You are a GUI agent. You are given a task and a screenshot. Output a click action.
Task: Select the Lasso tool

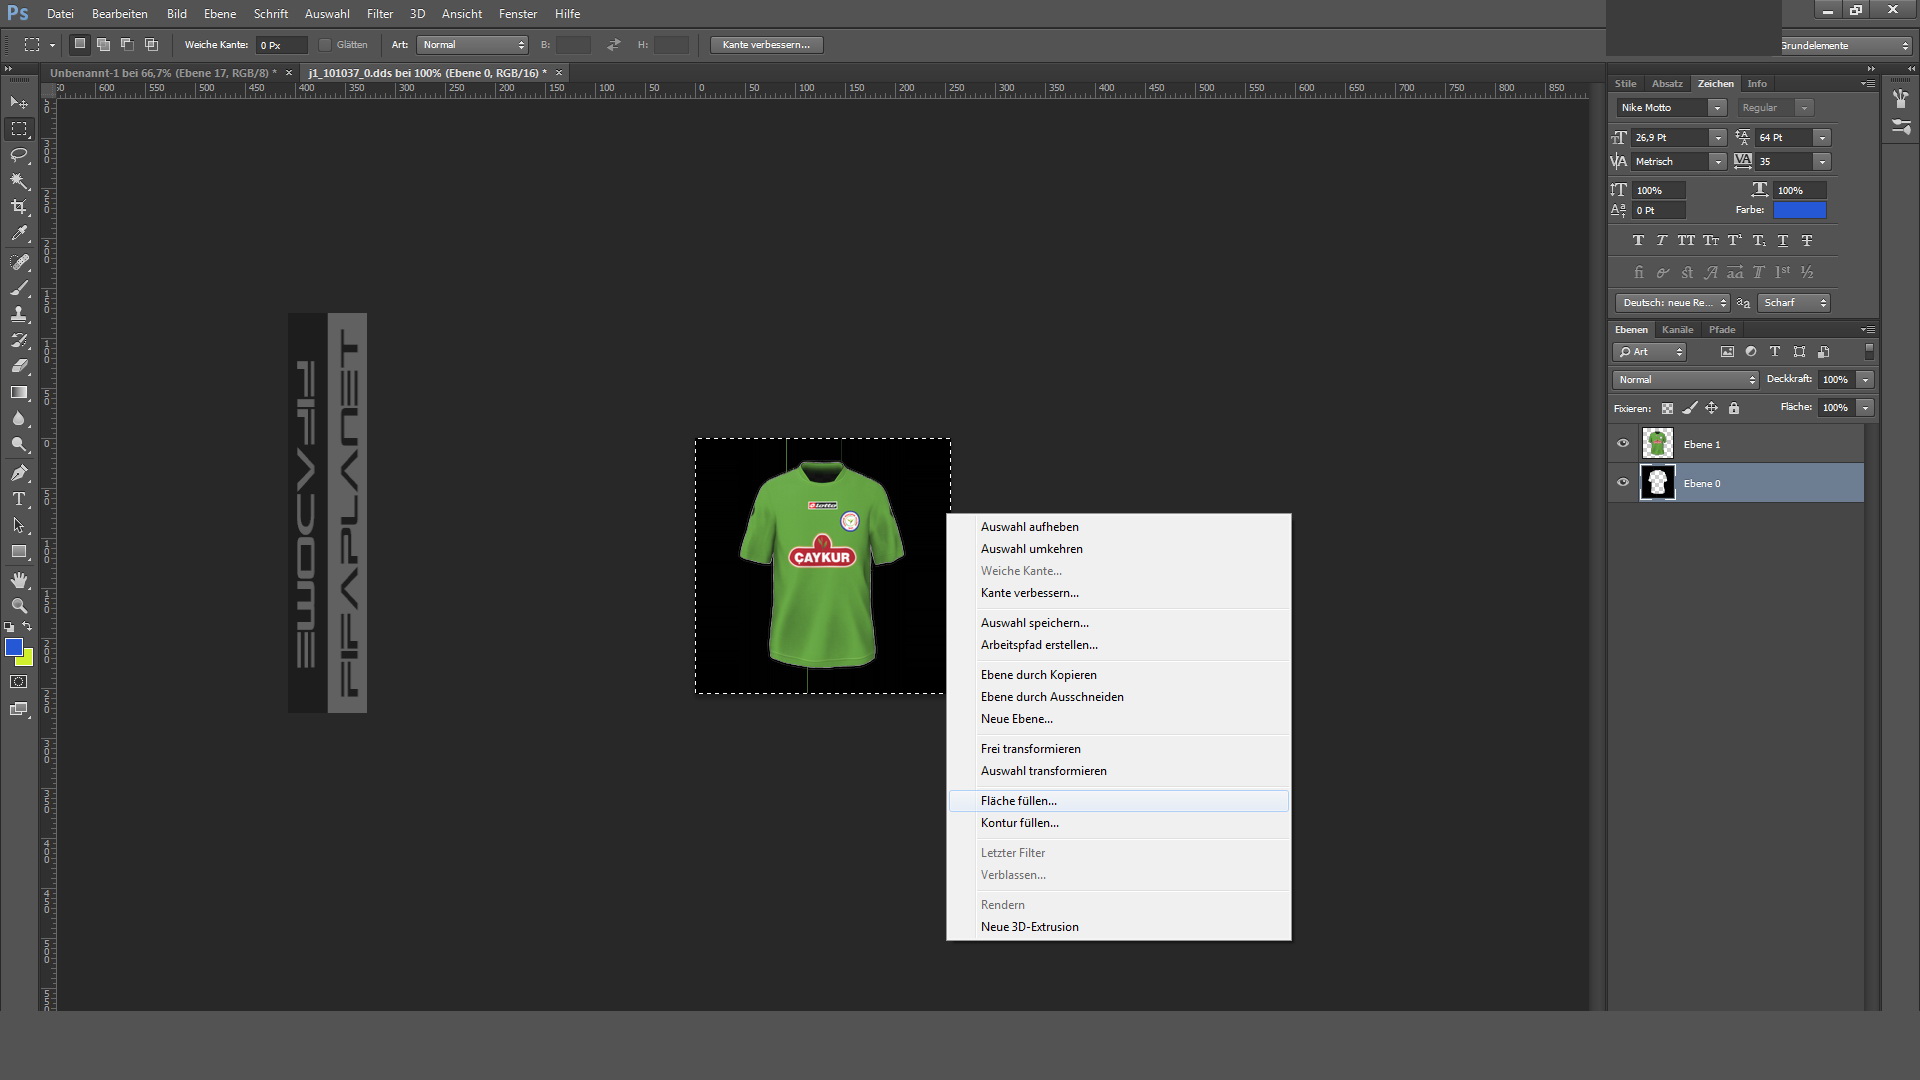tap(19, 155)
